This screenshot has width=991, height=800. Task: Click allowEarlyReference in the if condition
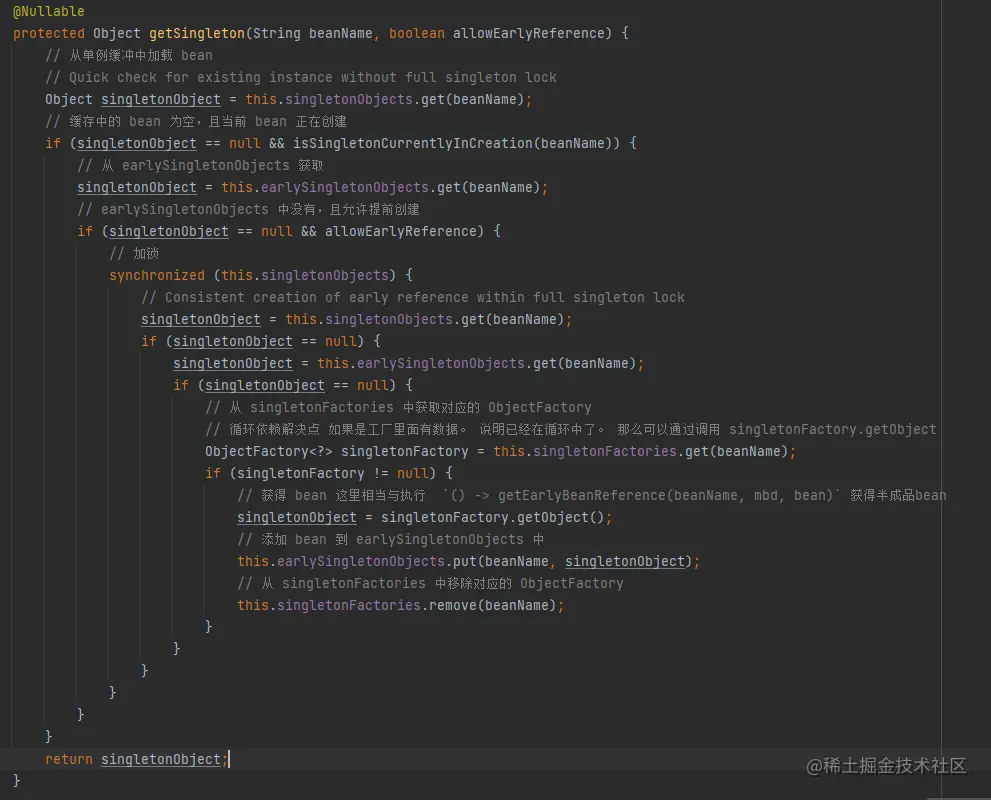(x=400, y=231)
